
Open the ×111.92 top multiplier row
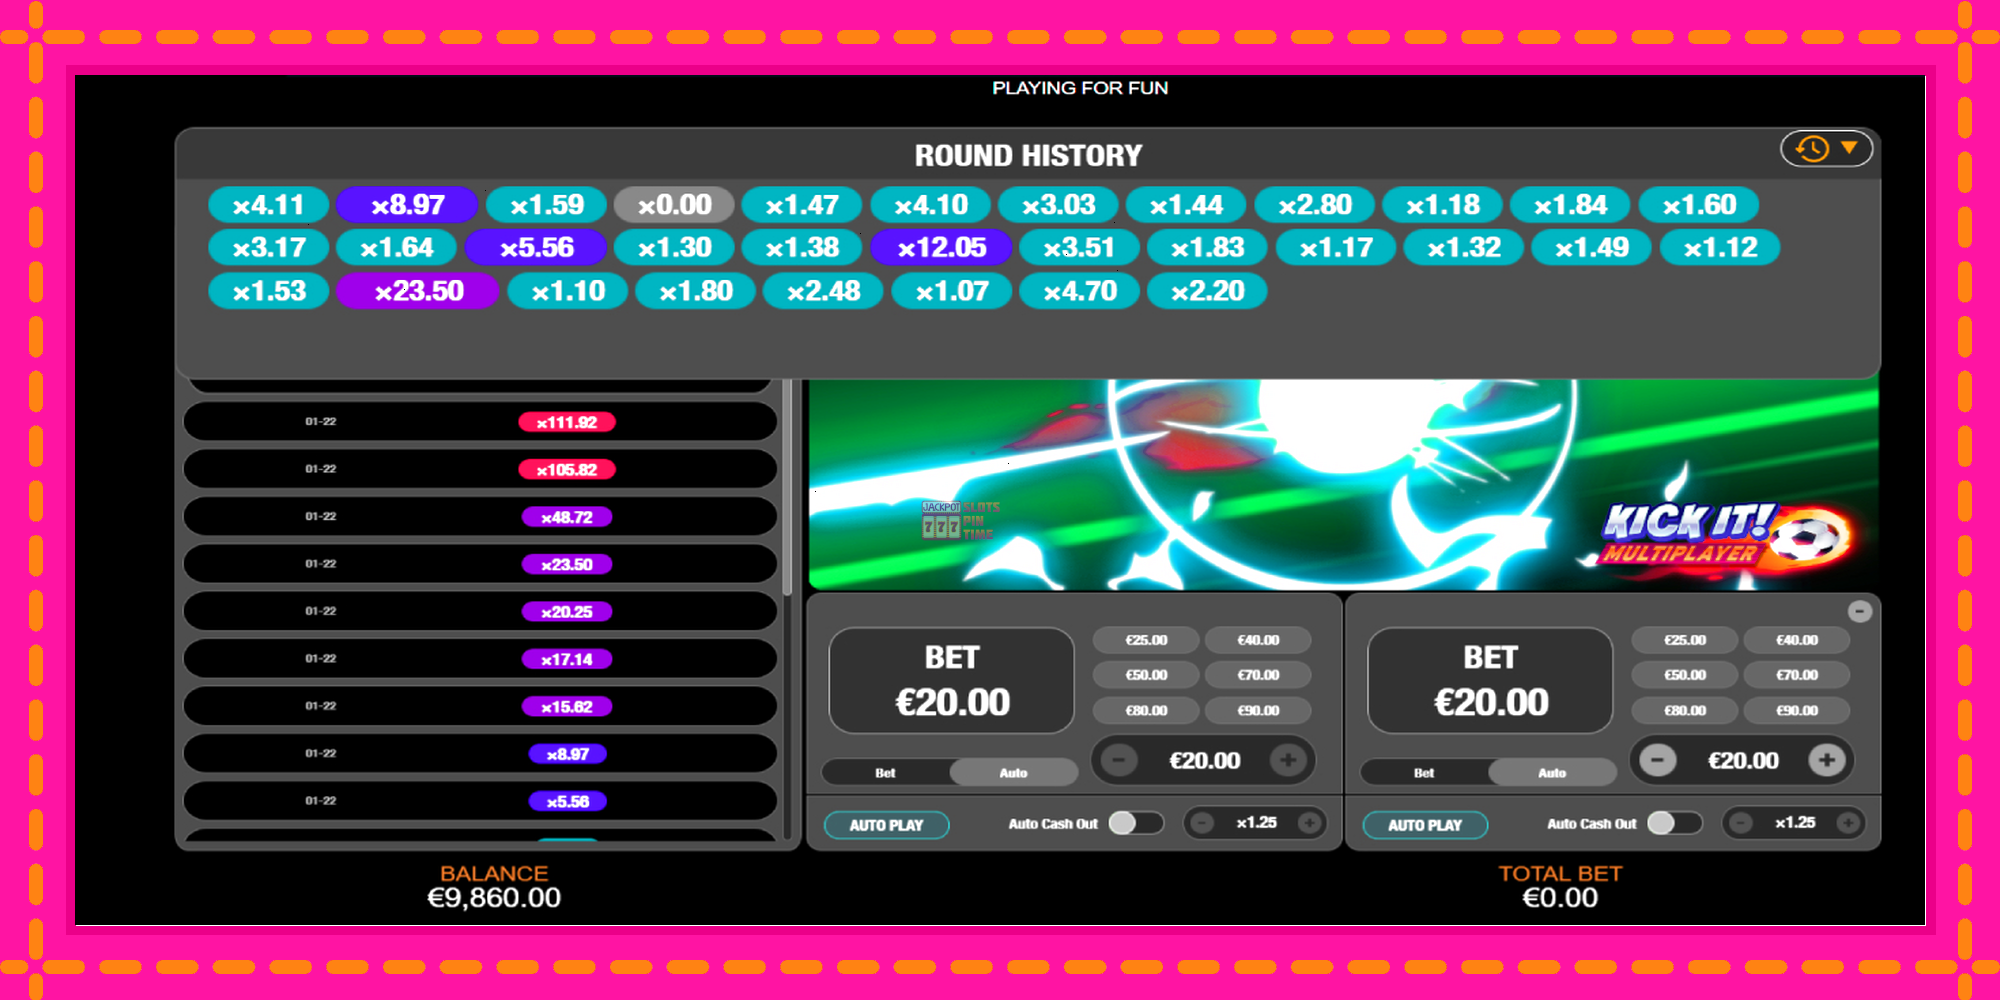480,422
